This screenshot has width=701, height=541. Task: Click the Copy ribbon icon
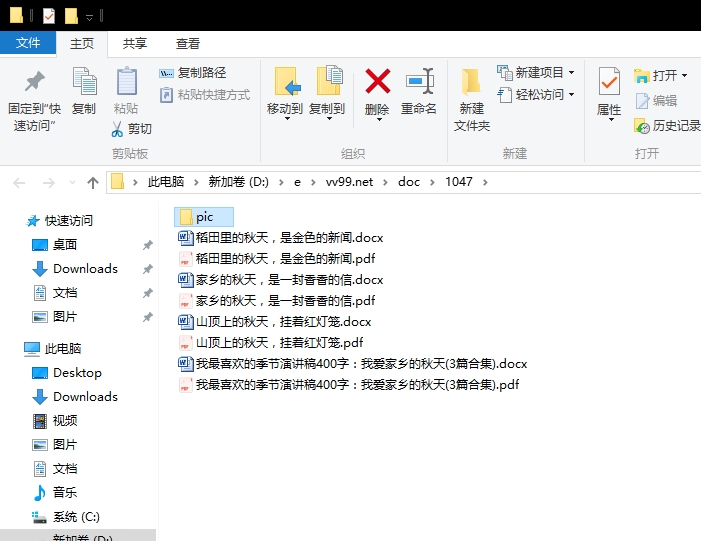point(84,92)
